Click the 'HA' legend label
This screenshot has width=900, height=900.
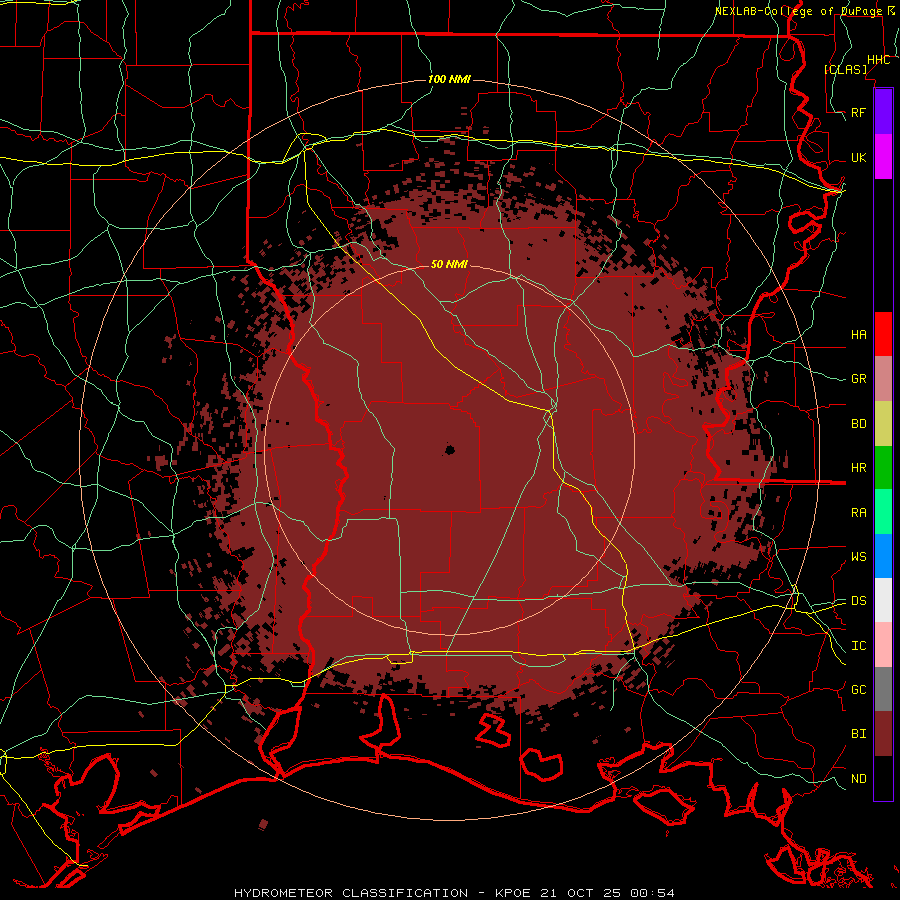click(x=858, y=334)
